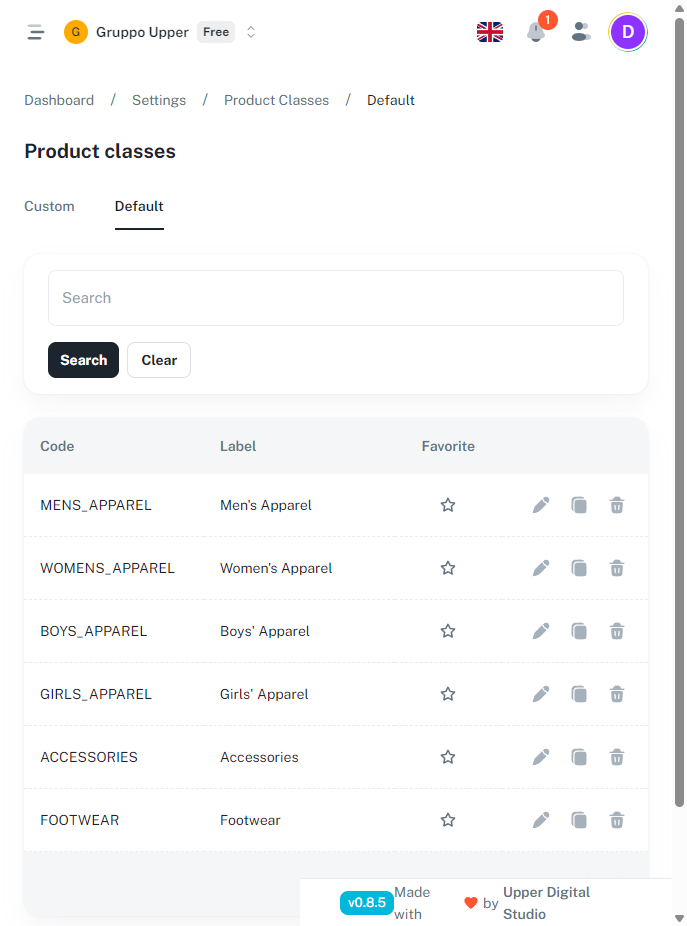Open the users icon in header

click(581, 32)
